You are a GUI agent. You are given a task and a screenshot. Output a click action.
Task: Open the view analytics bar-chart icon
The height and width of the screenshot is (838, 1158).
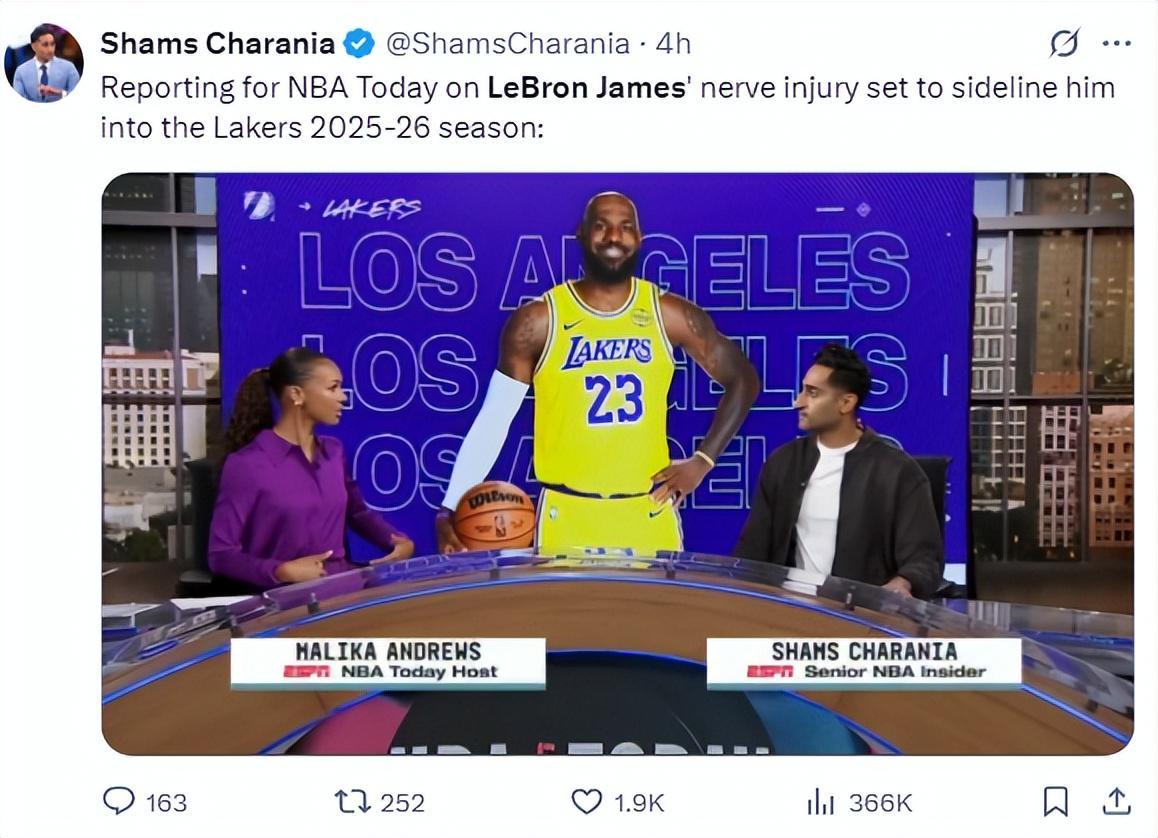[819, 801]
